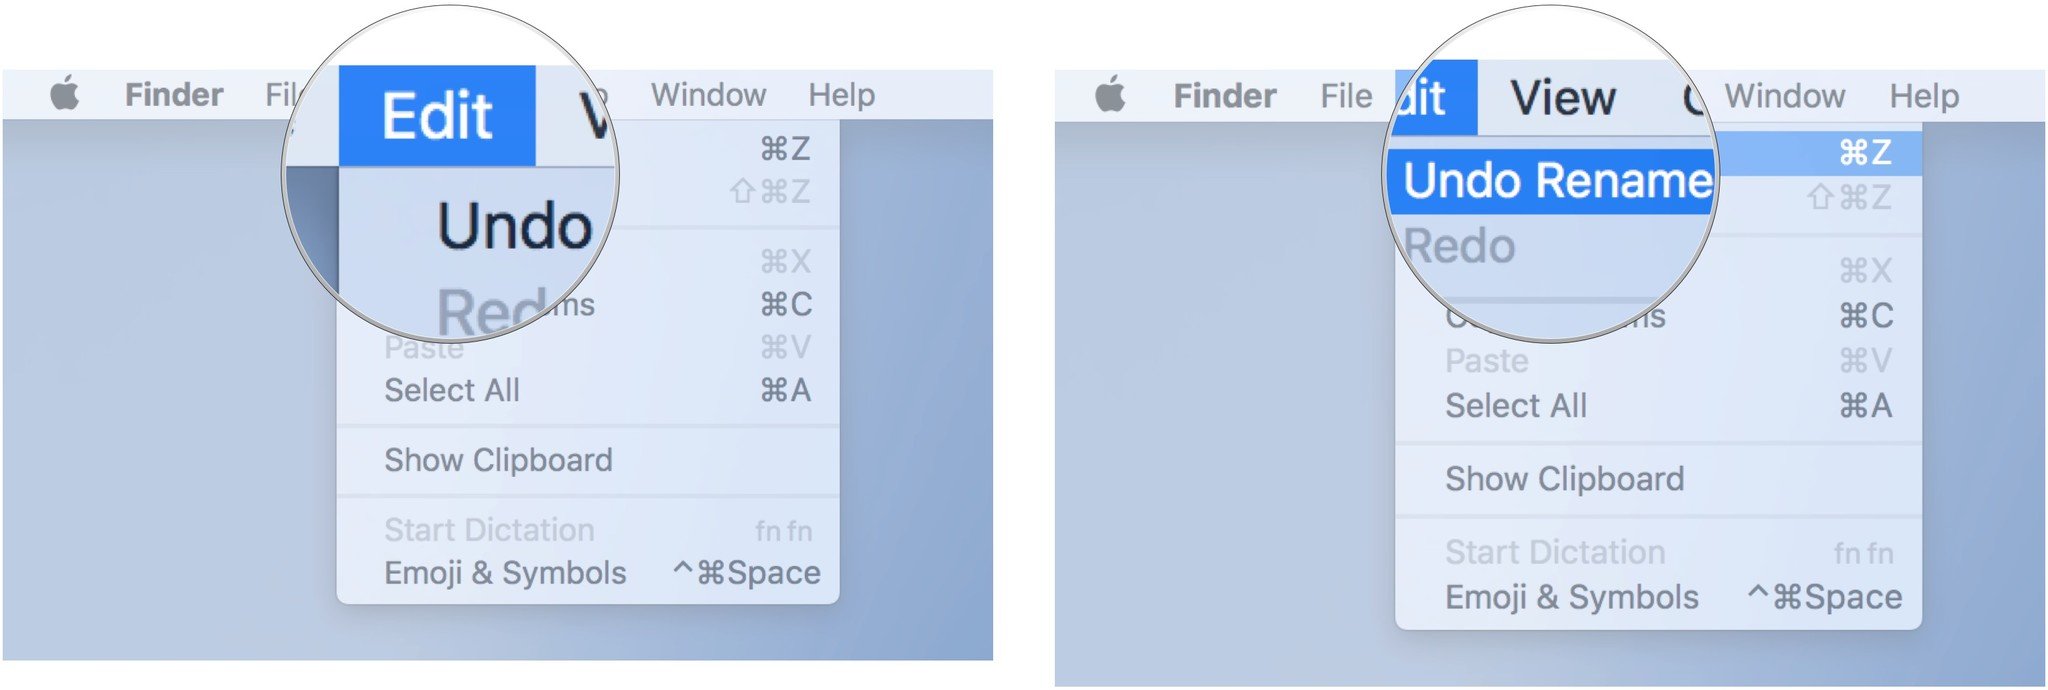Choose Select All in the left Edit menu
Image resolution: width=2048 pixels, height=690 pixels.
pos(452,390)
